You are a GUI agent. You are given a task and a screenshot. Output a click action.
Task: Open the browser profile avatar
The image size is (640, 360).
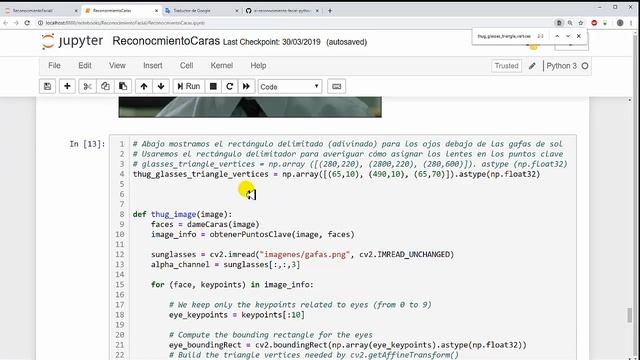click(620, 23)
